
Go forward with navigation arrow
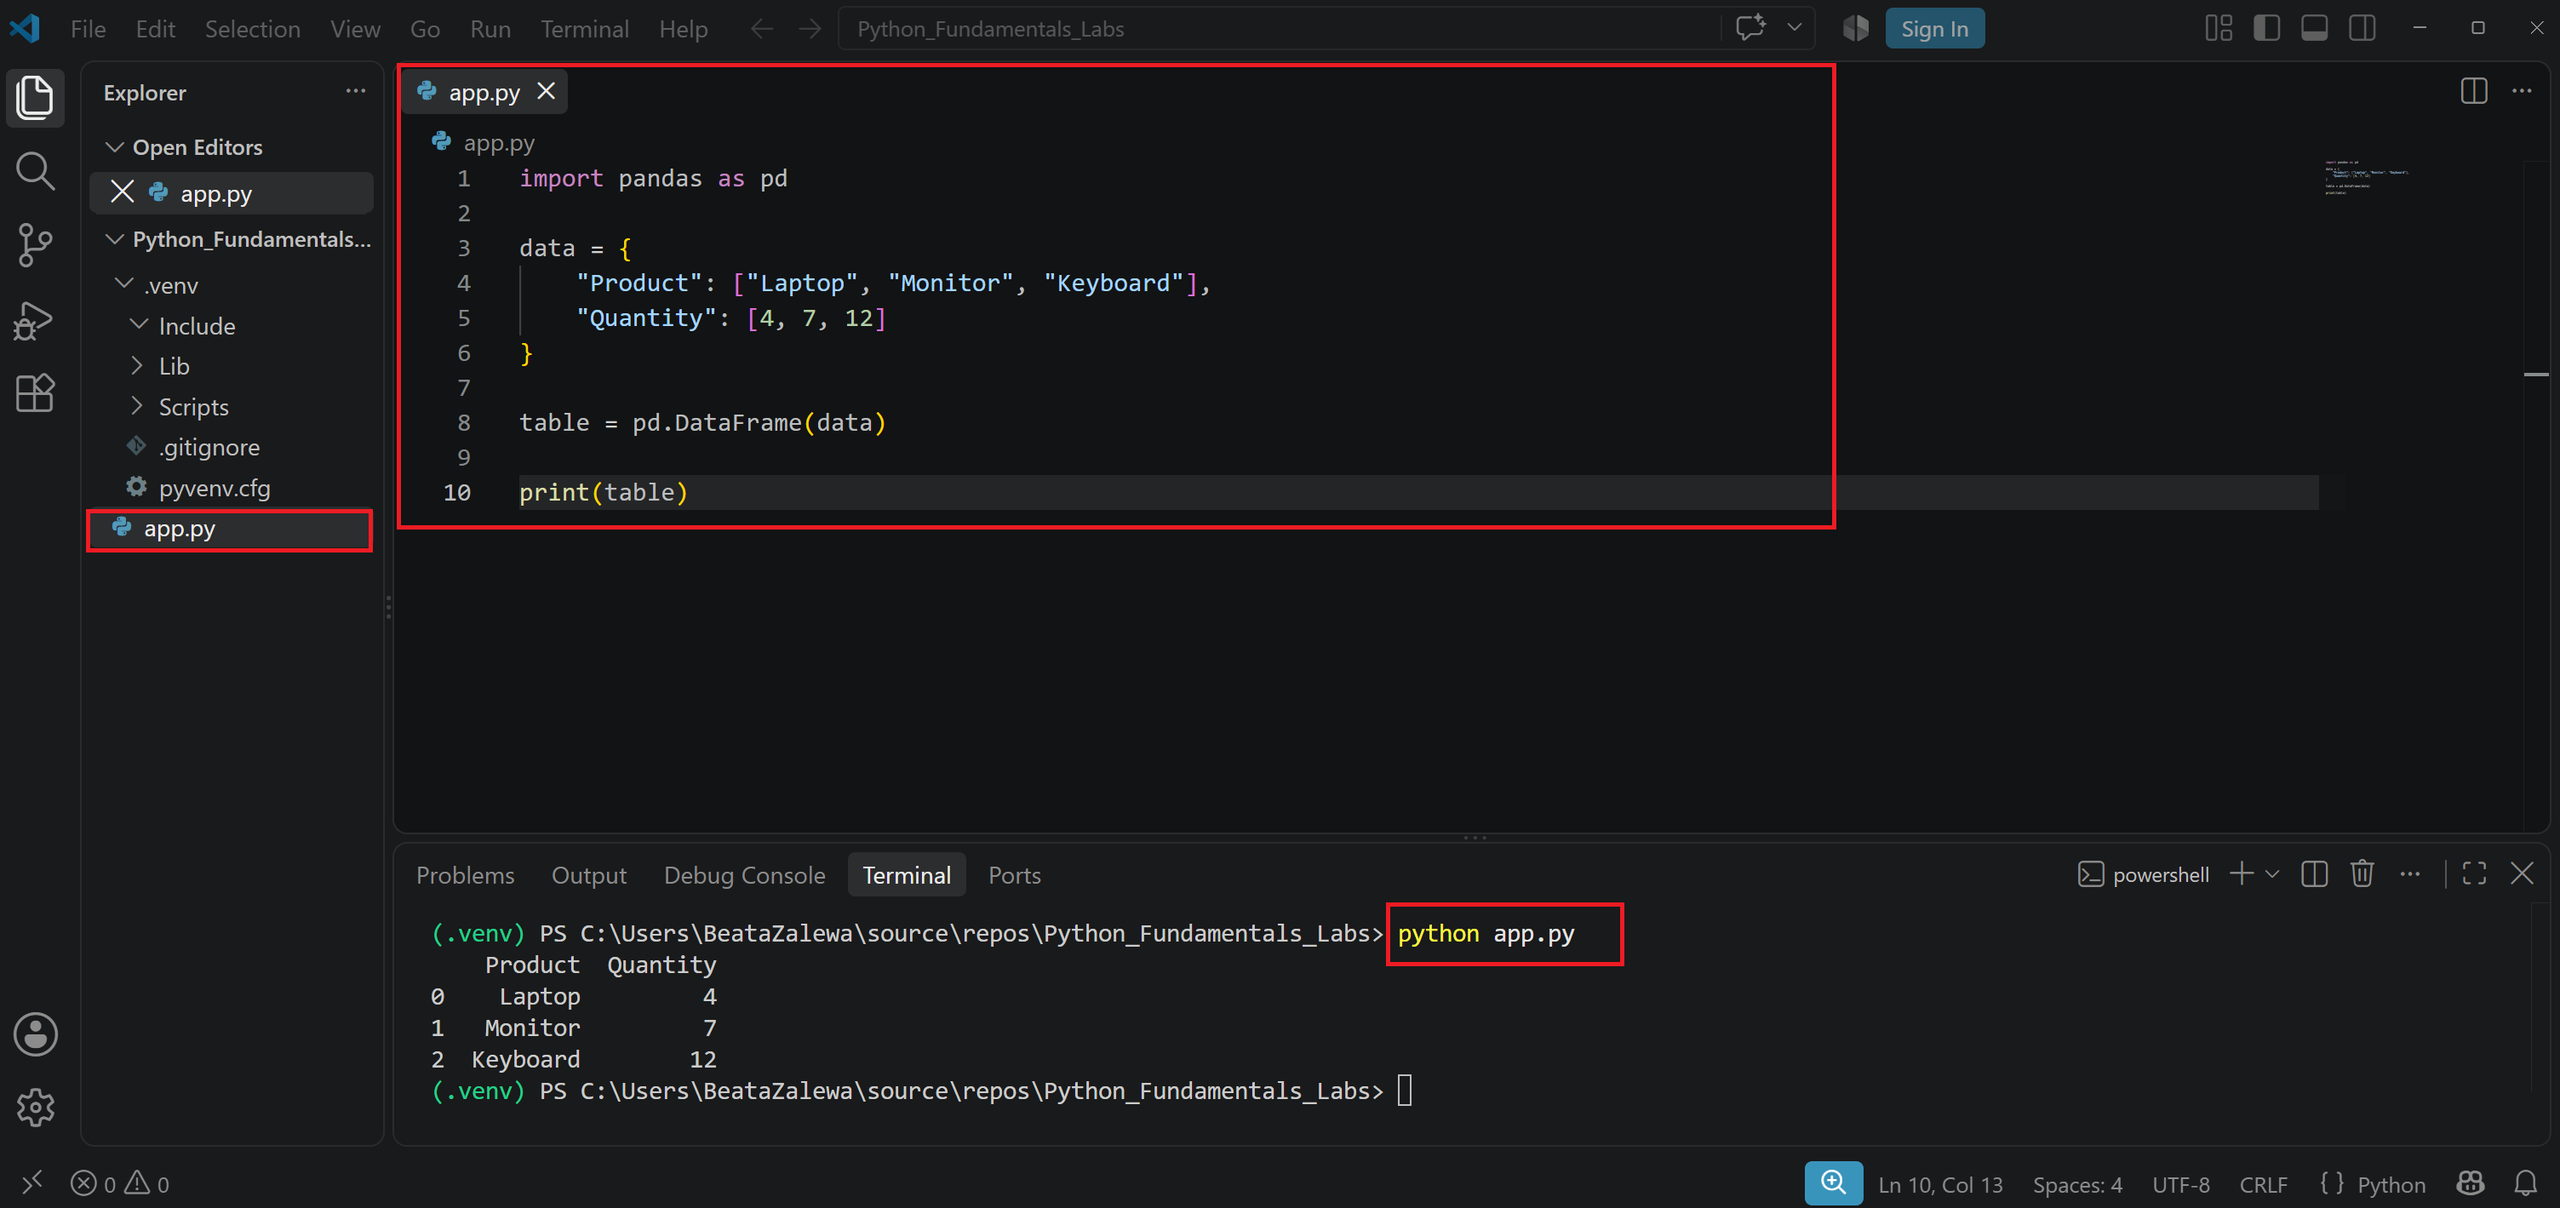pos(810,29)
